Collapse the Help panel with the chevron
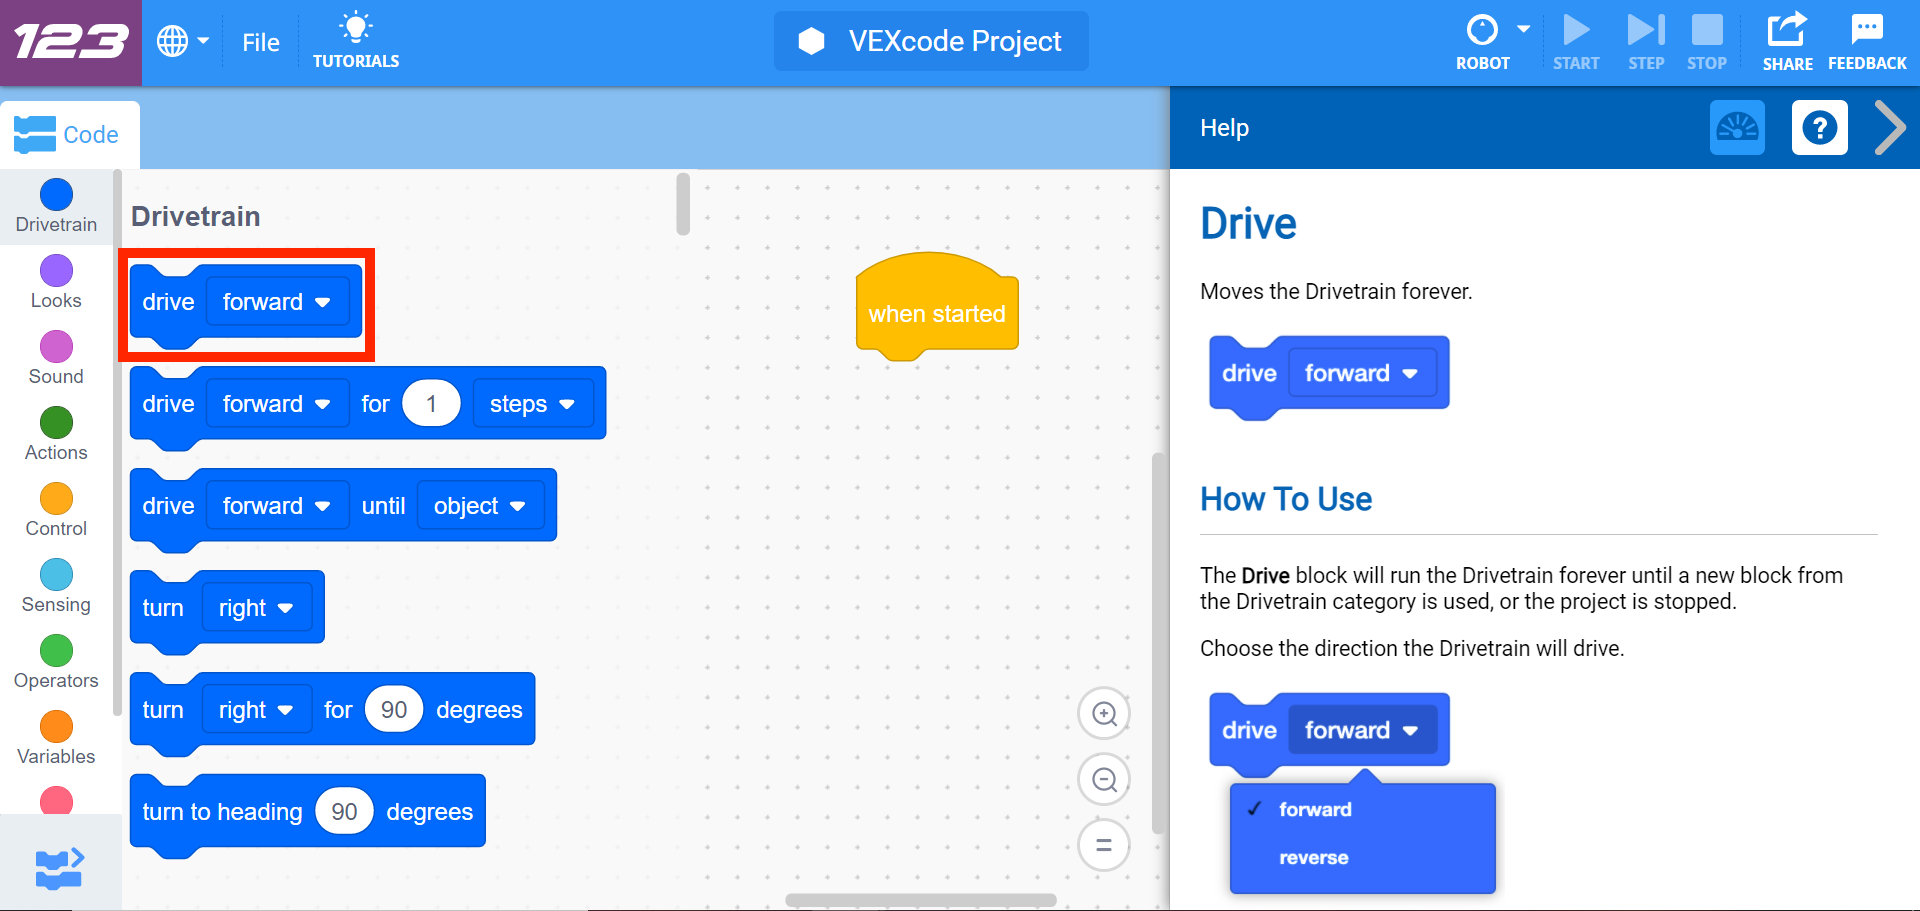 click(1890, 128)
